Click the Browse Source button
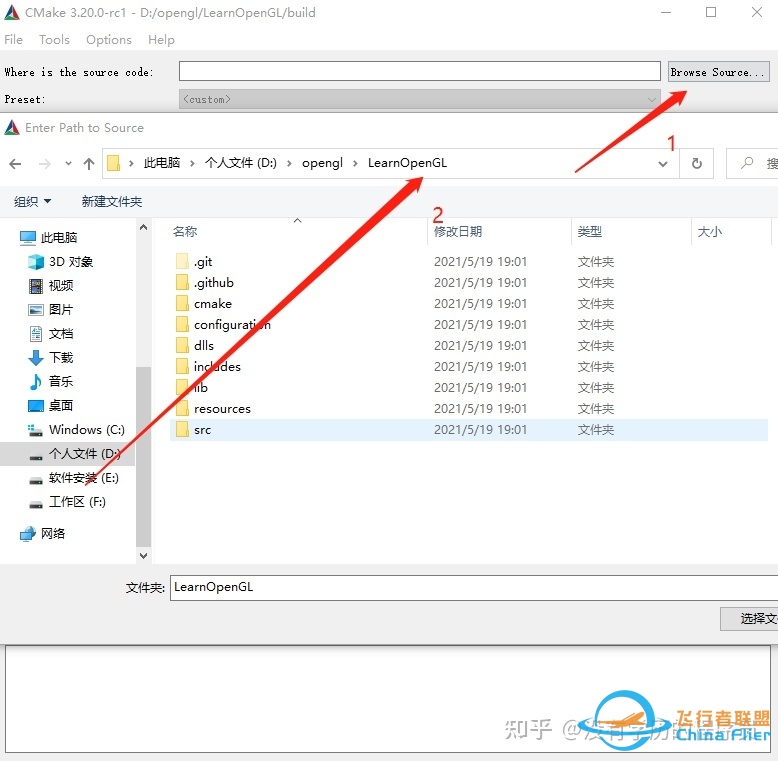The height and width of the screenshot is (761, 778). tap(718, 72)
